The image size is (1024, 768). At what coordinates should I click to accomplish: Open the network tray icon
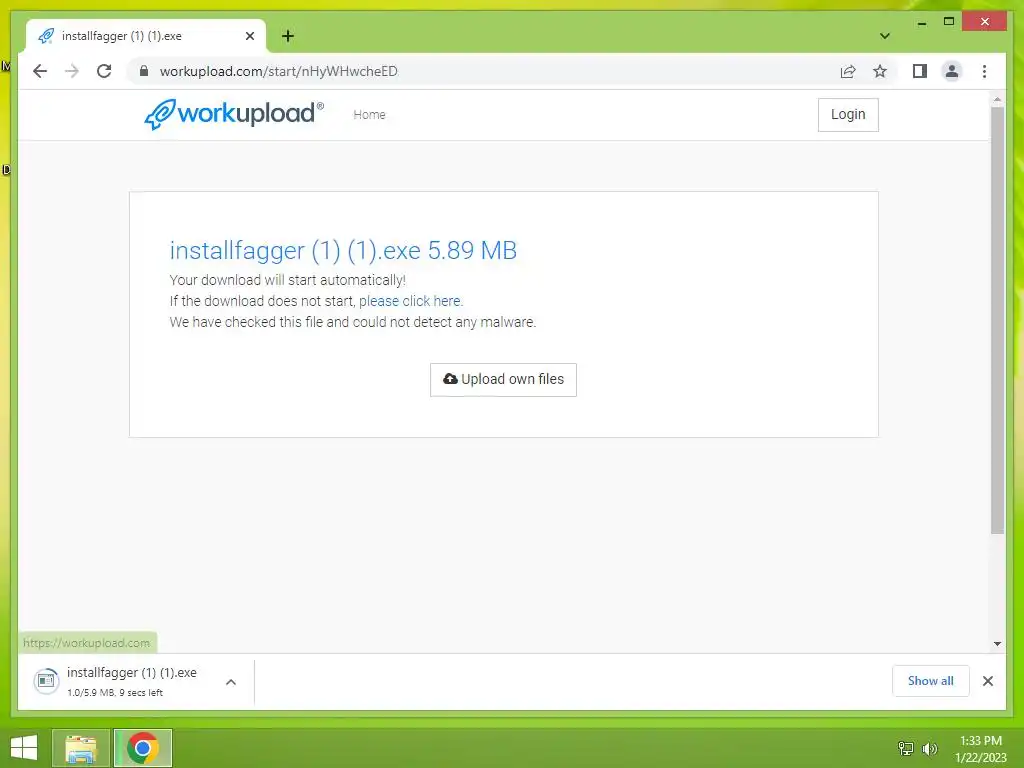click(x=905, y=748)
